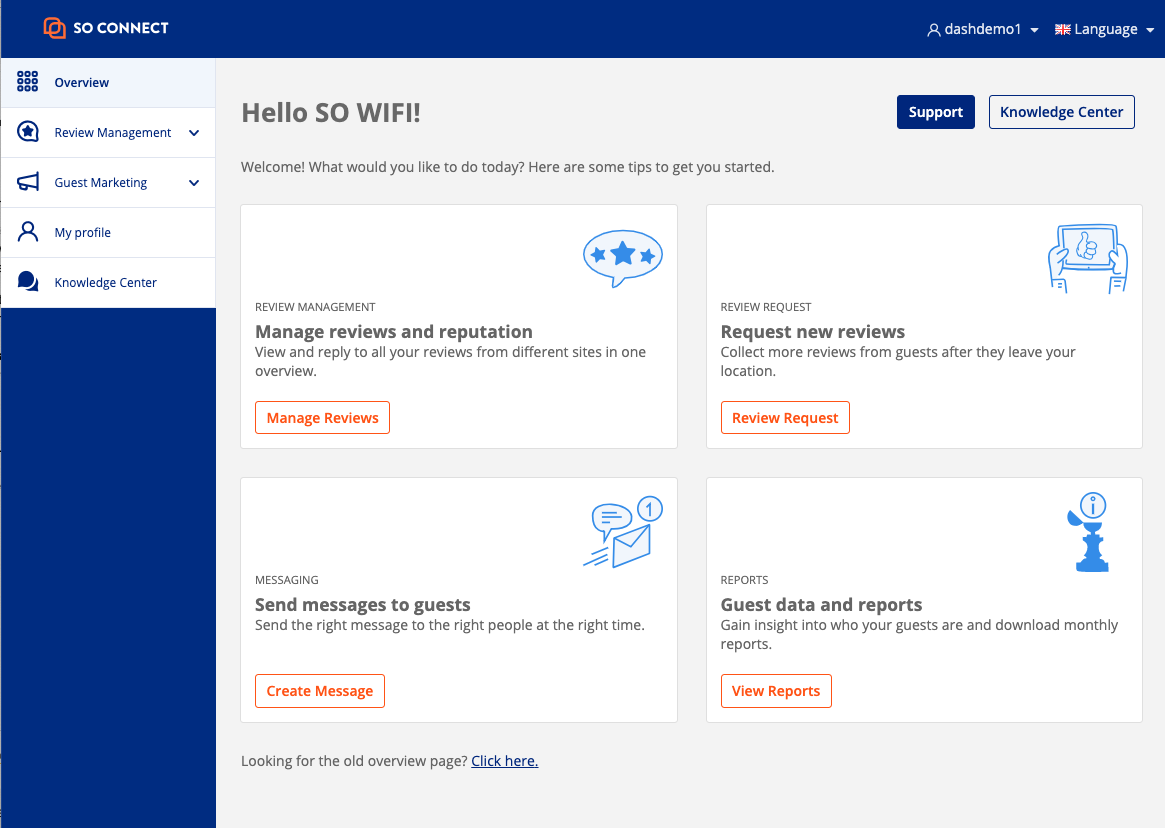This screenshot has width=1165, height=828.
Task: Follow the Click here old overview link
Action: pos(504,761)
